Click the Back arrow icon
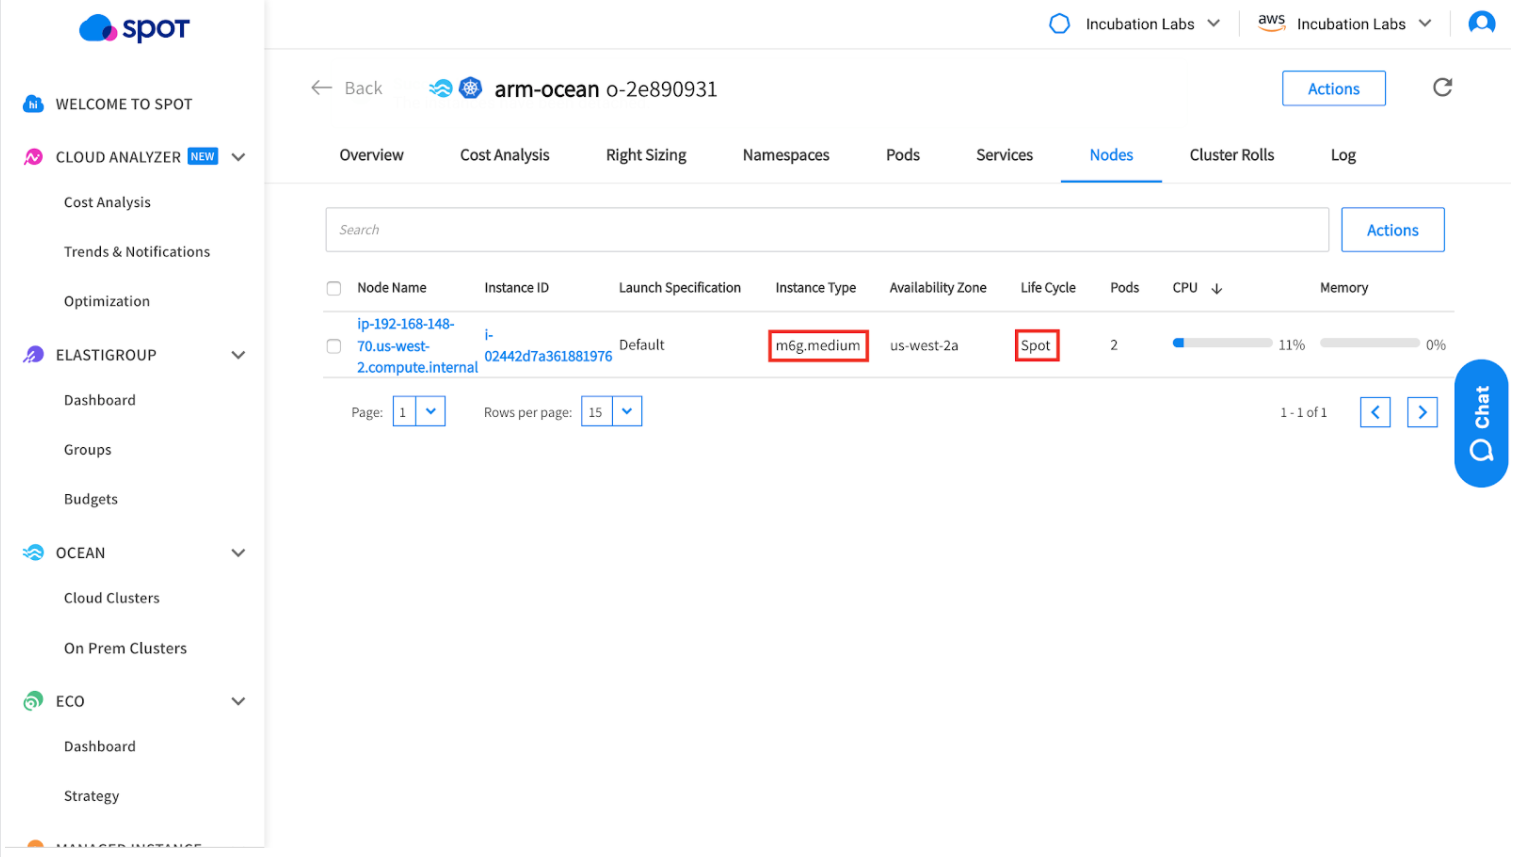 click(321, 88)
